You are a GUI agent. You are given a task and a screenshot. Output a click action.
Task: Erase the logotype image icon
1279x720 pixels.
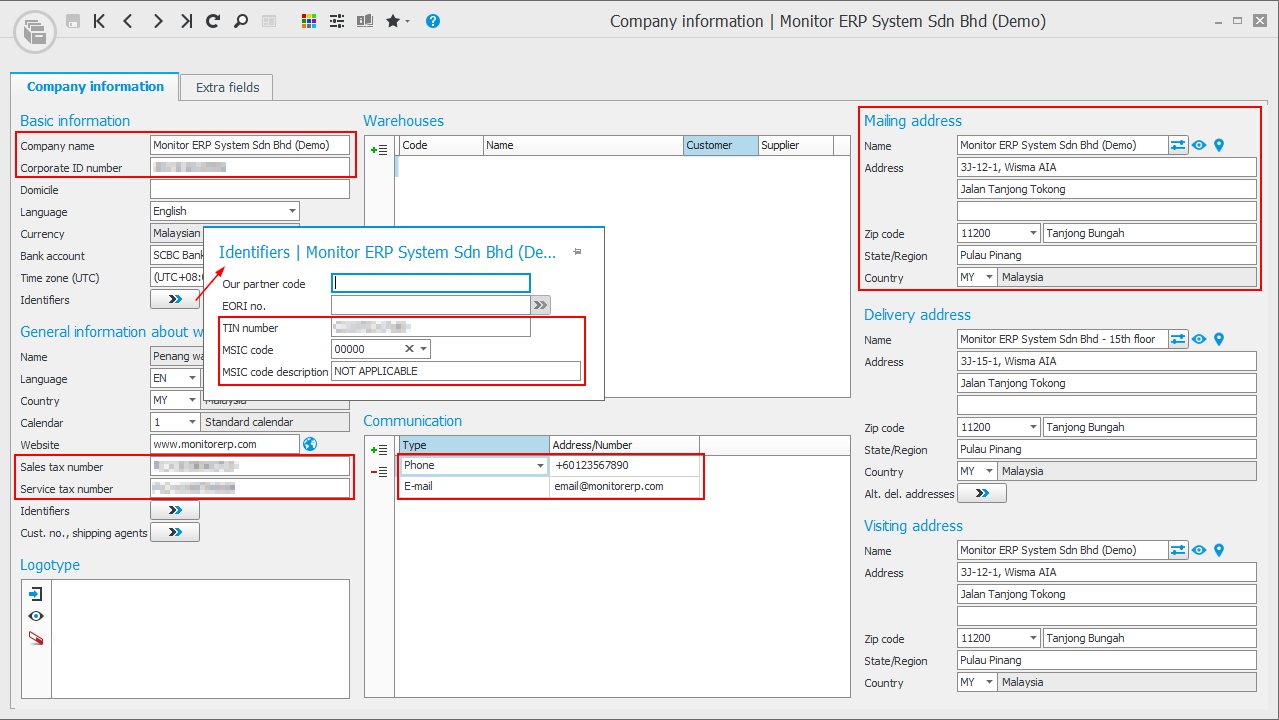(36, 638)
